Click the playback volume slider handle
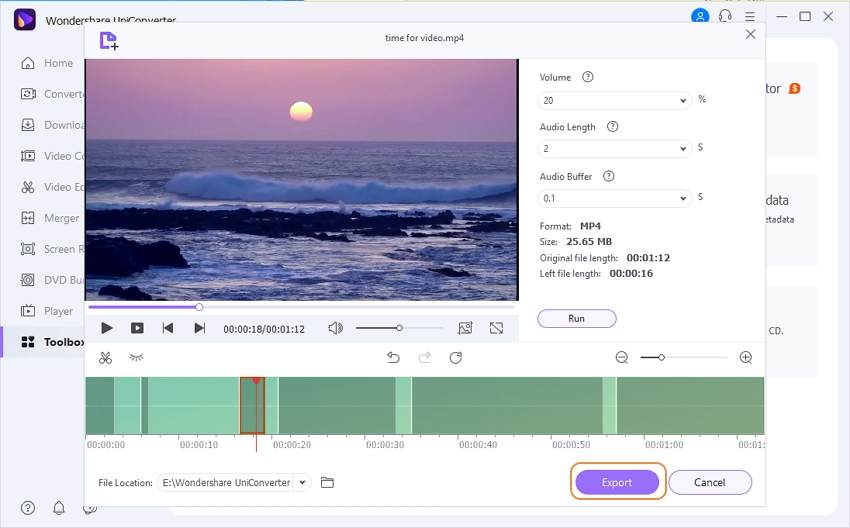The height and width of the screenshot is (528, 850). 399,328
